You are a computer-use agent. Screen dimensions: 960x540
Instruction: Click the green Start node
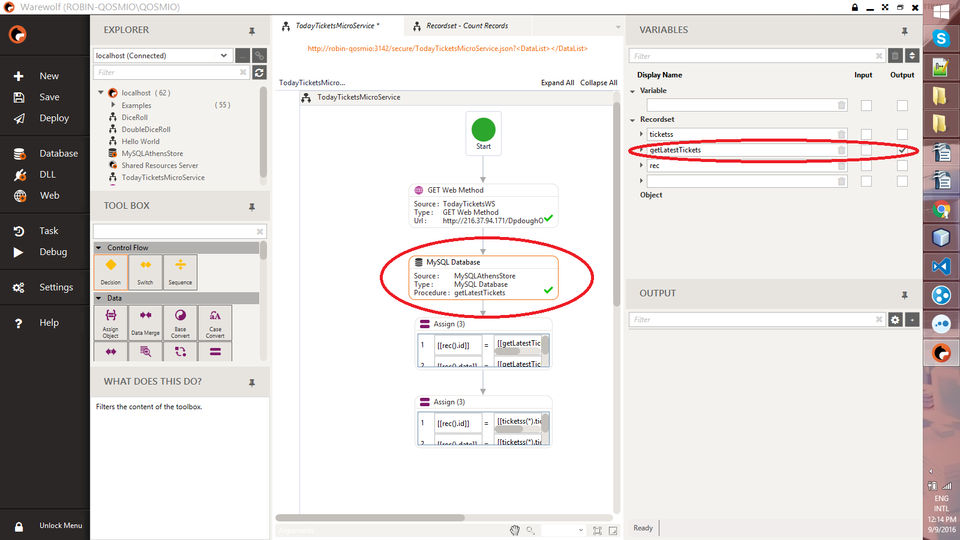[x=483, y=130]
